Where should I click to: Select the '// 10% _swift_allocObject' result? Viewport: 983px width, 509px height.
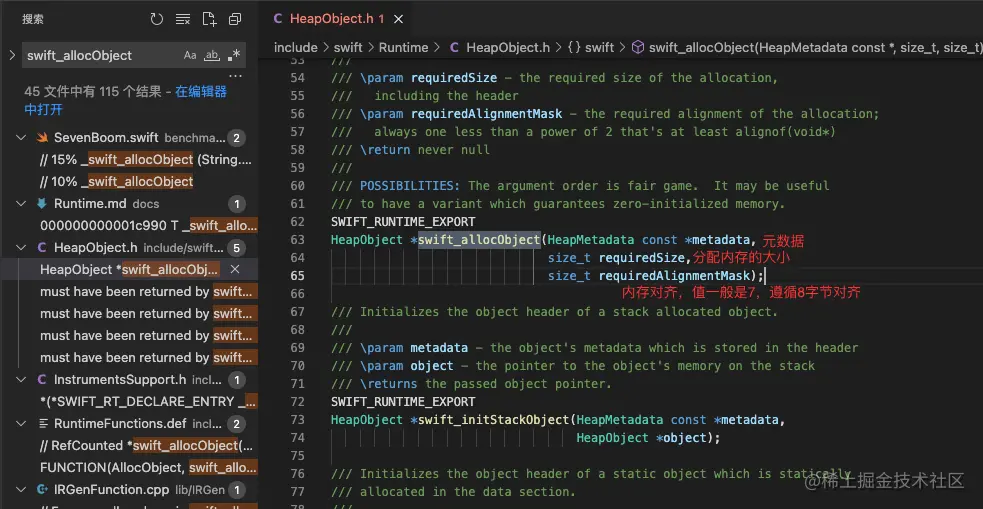click(x=116, y=182)
